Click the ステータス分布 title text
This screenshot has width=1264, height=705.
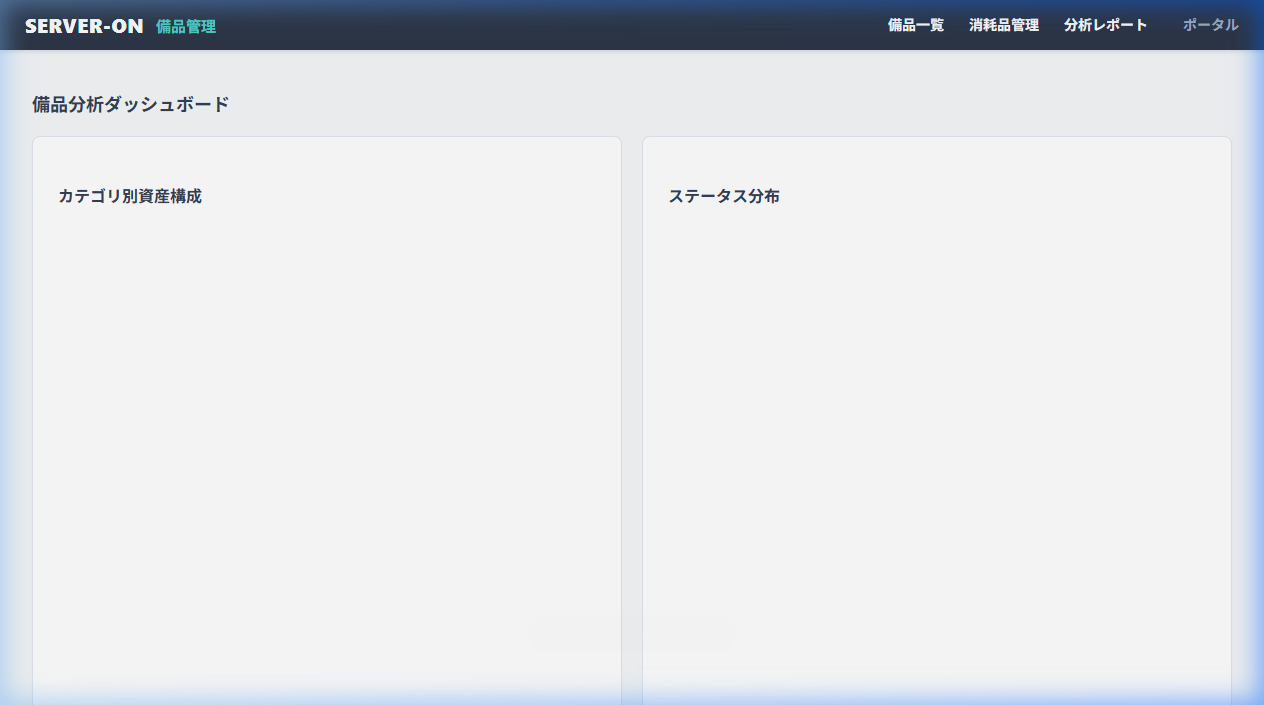tap(725, 196)
